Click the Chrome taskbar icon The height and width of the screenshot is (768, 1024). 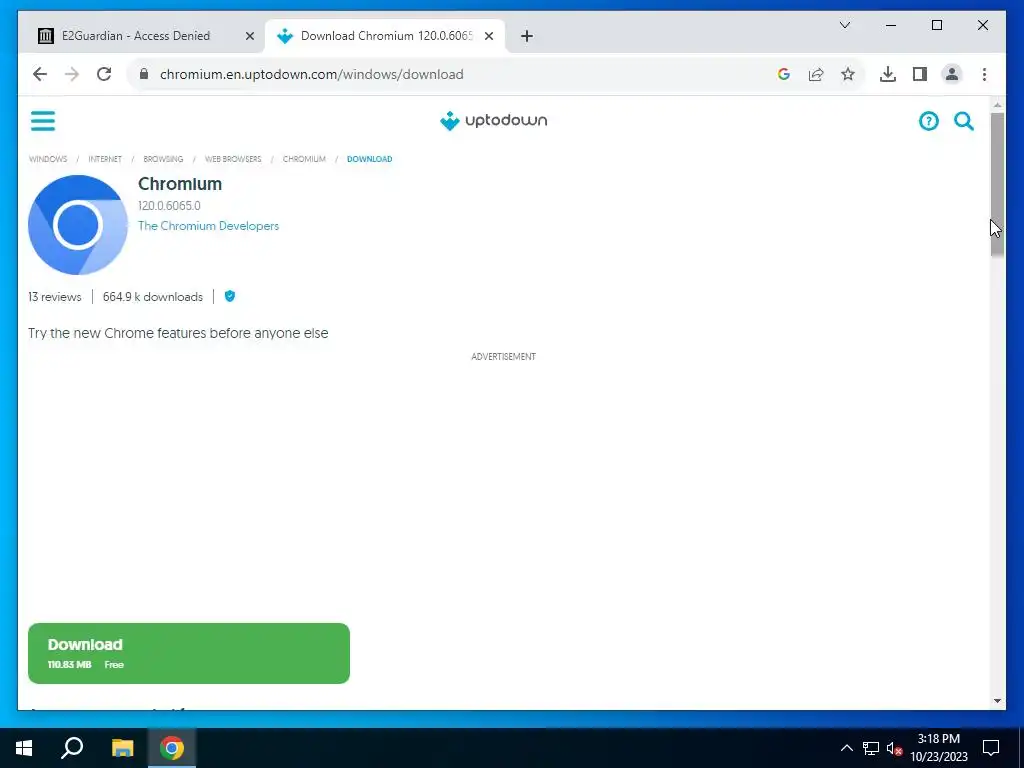[172, 748]
